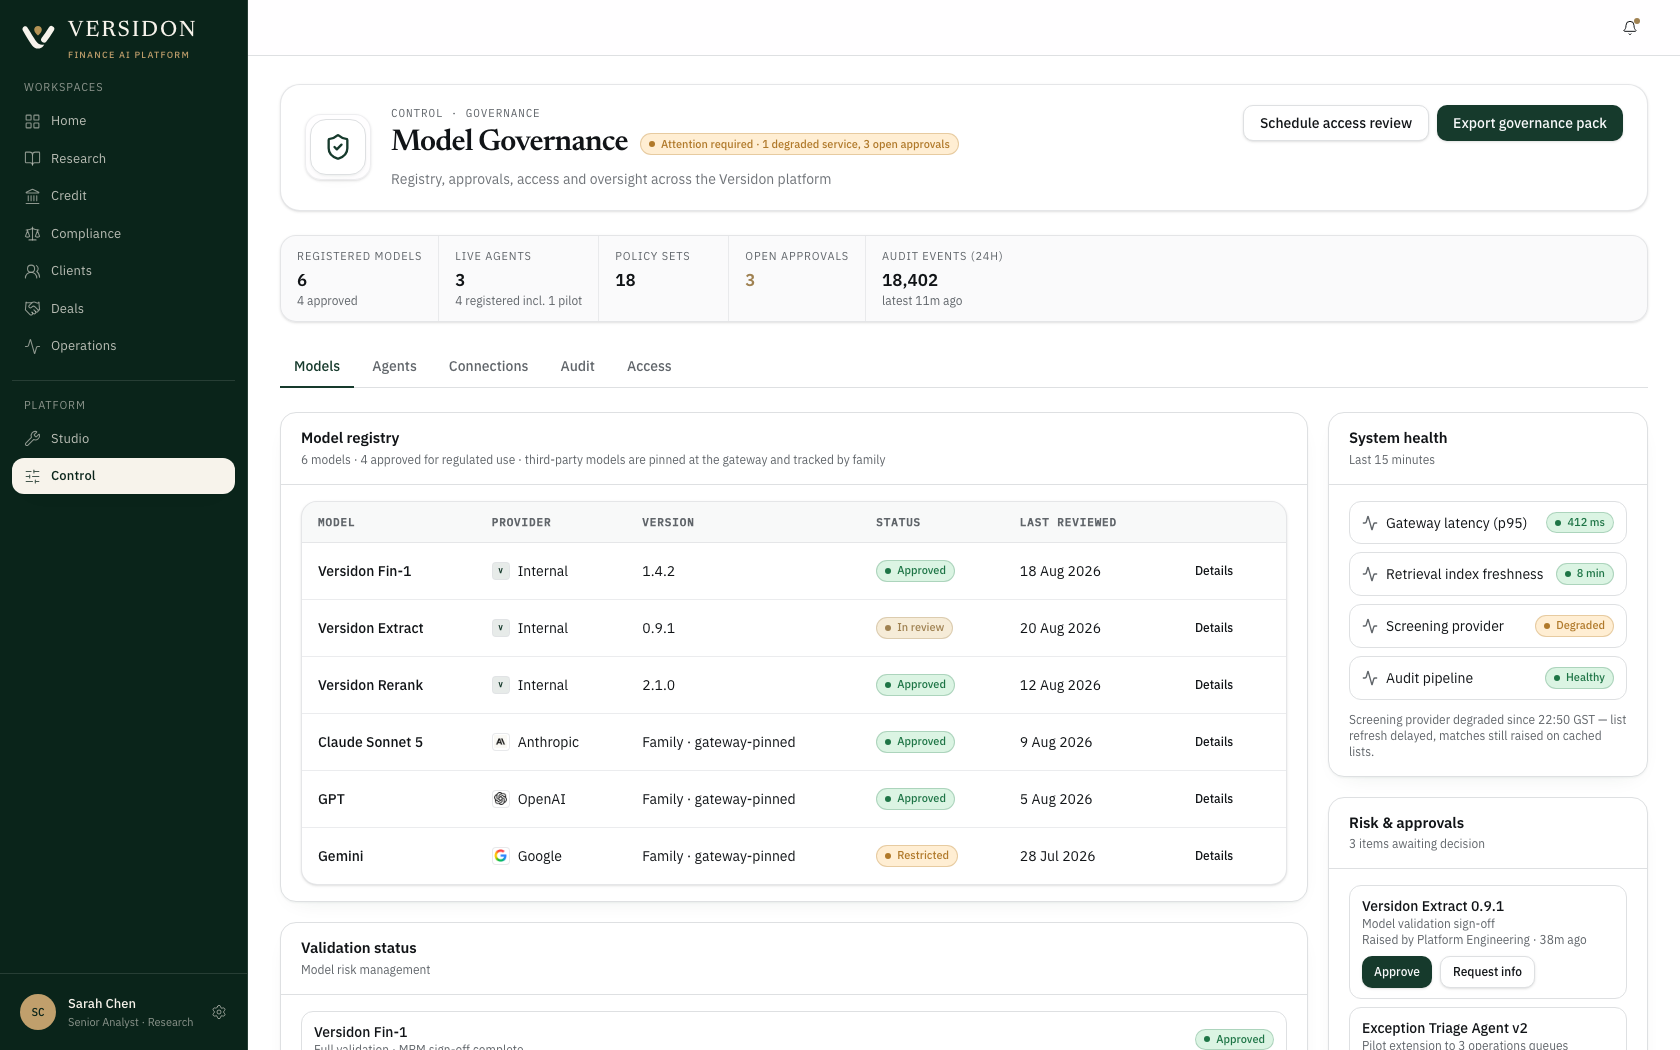Click the Status column header

click(x=898, y=523)
